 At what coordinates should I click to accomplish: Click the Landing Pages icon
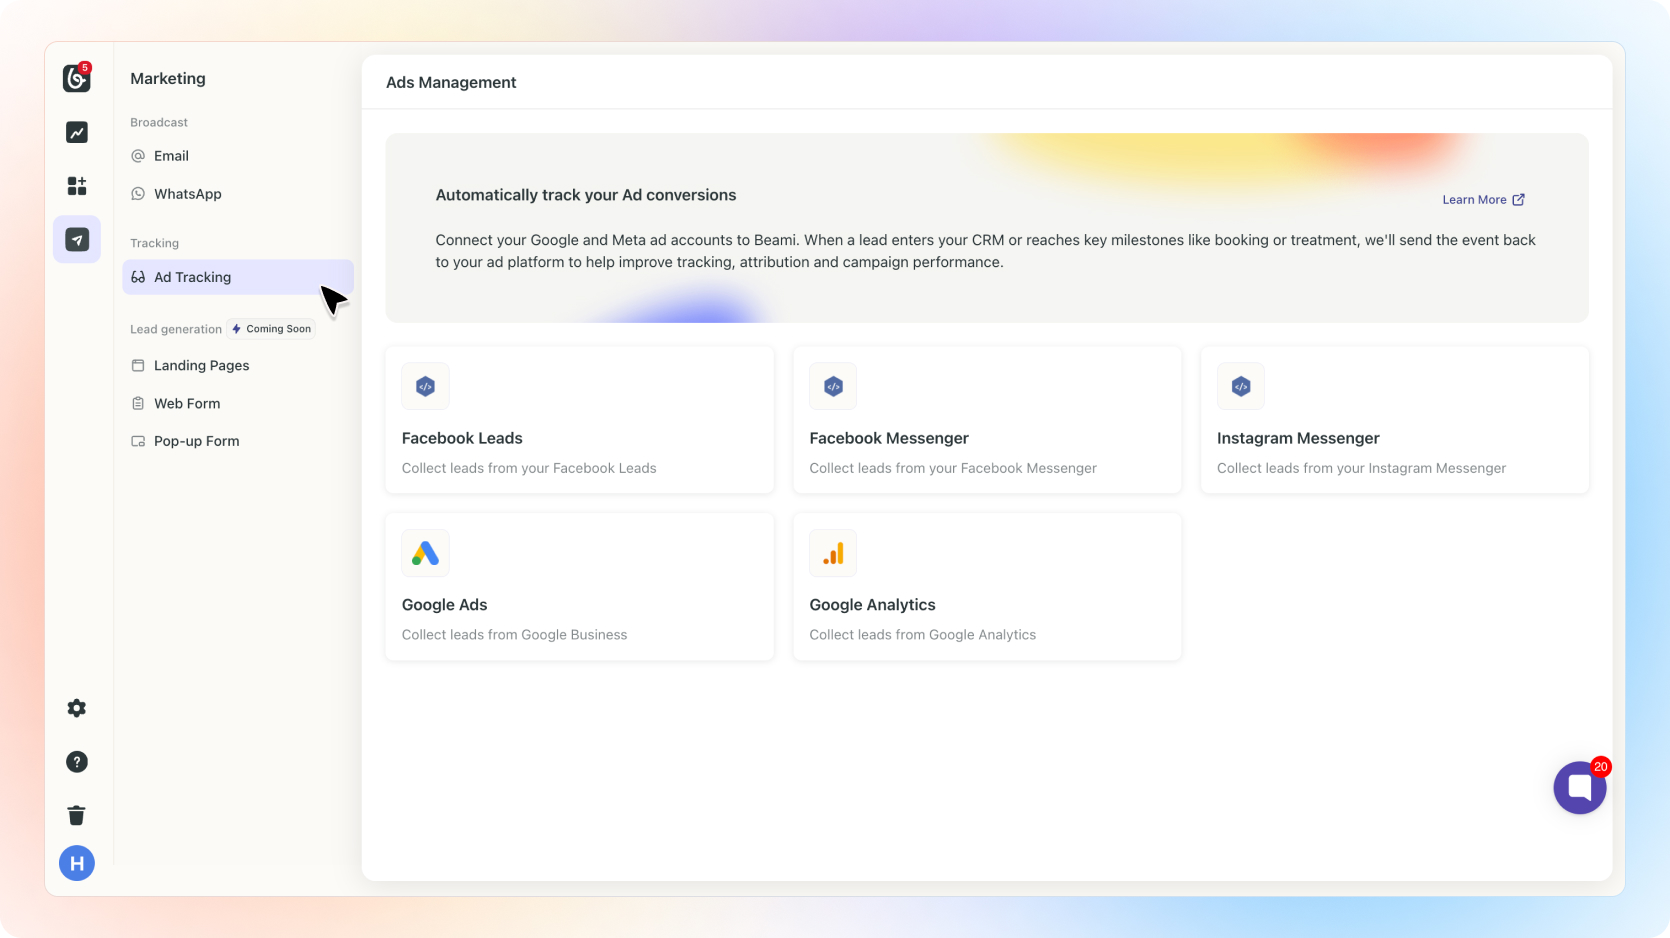click(x=138, y=366)
